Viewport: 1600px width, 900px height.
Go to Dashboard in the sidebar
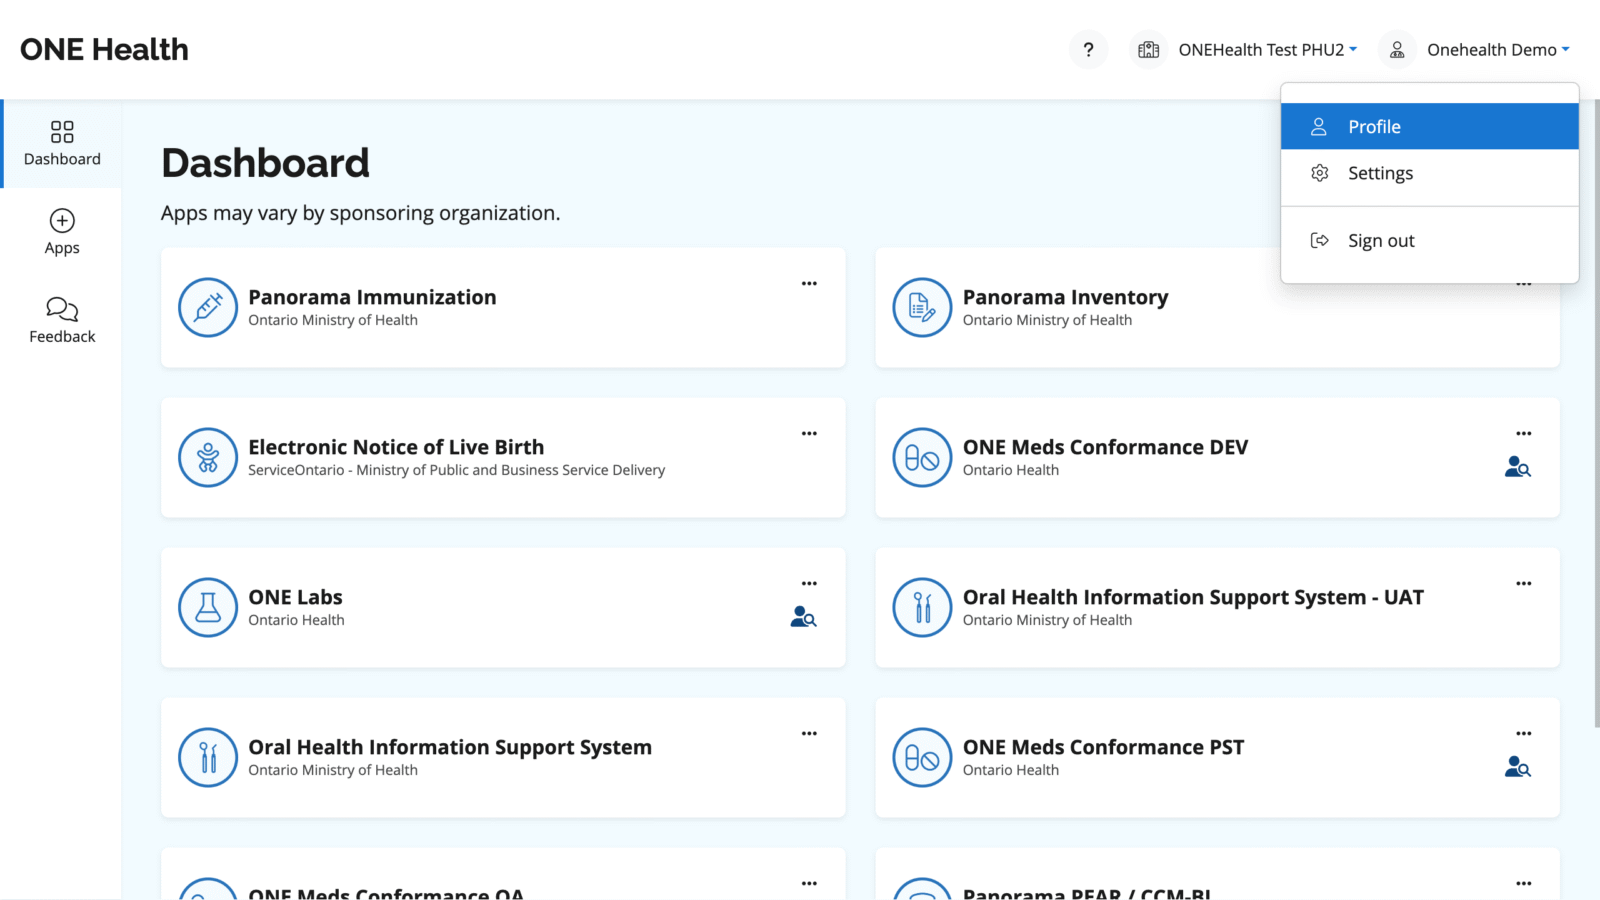tap(62, 144)
